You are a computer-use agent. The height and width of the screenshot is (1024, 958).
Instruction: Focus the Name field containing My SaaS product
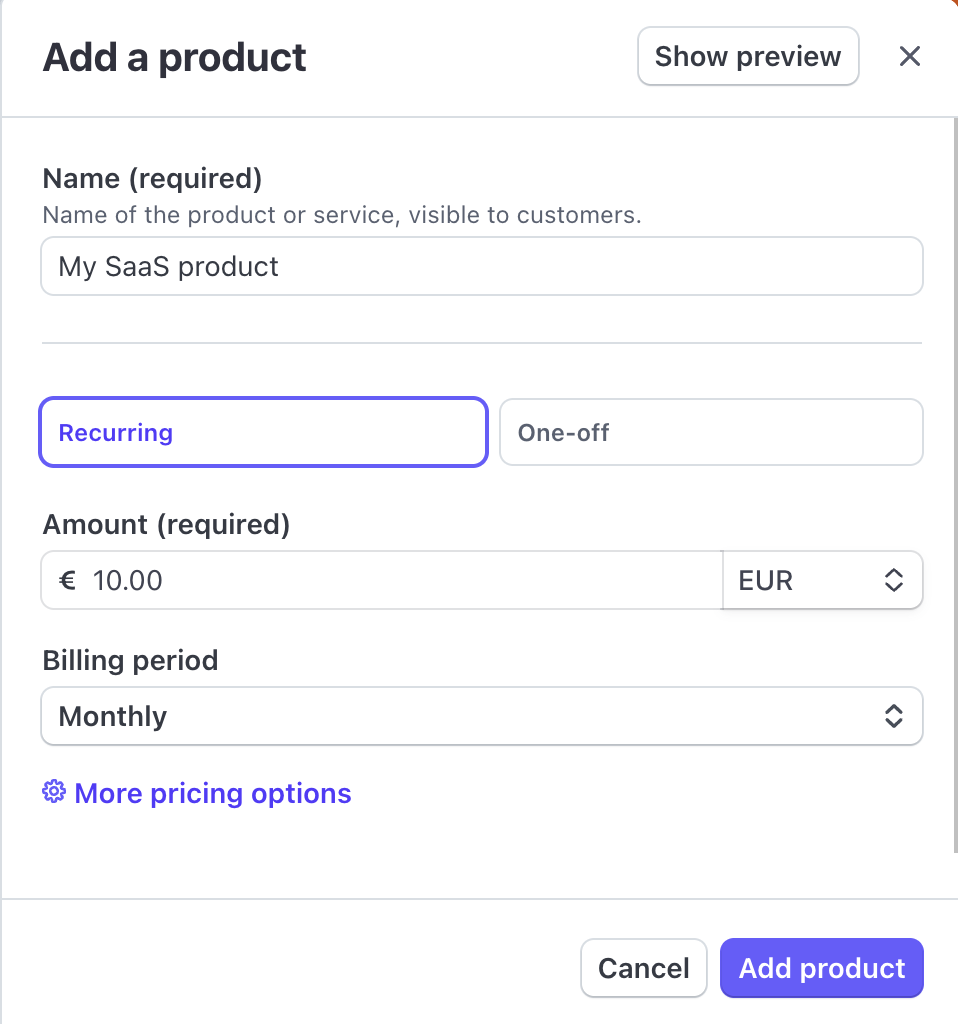(x=481, y=266)
